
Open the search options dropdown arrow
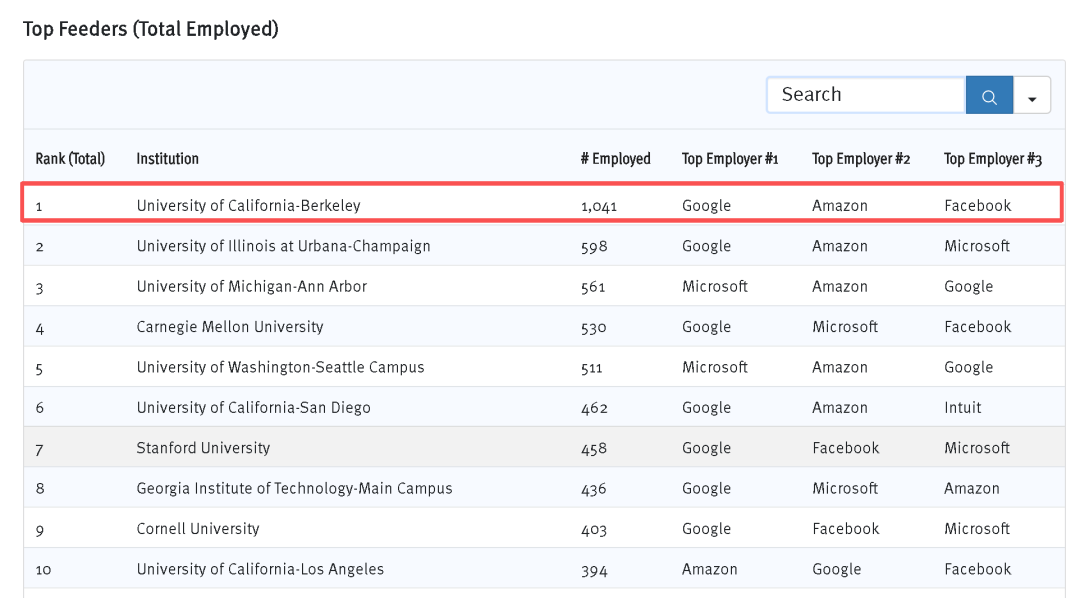click(x=1031, y=95)
